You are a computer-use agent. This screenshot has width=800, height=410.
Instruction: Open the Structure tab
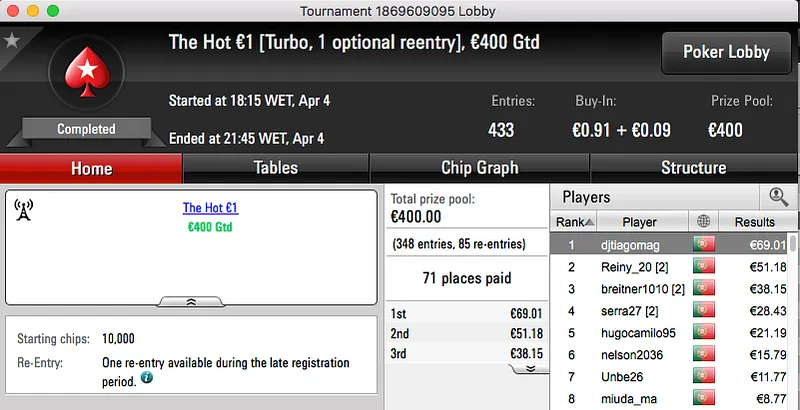[x=693, y=168]
